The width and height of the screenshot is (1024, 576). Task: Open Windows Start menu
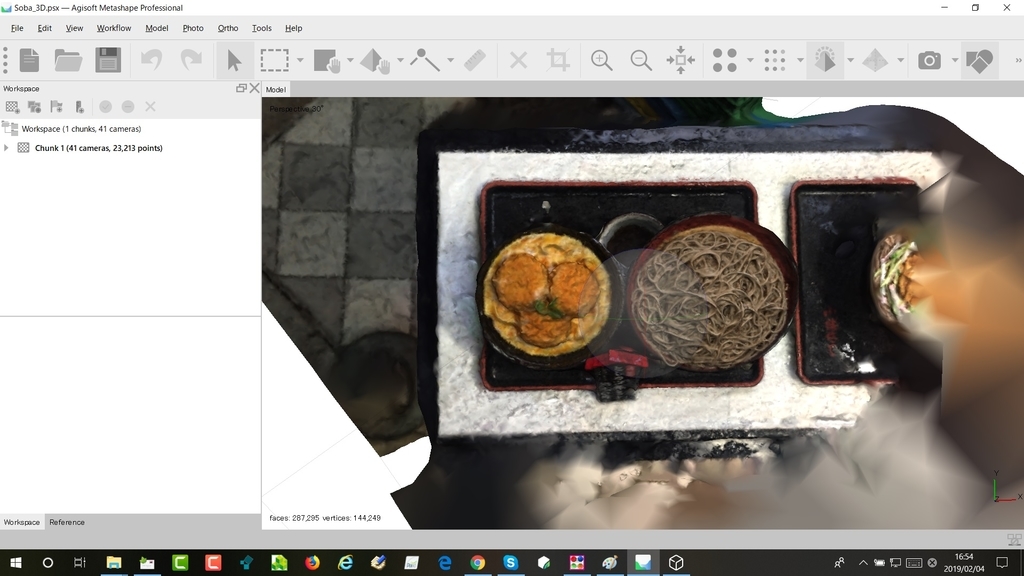tap(16, 562)
